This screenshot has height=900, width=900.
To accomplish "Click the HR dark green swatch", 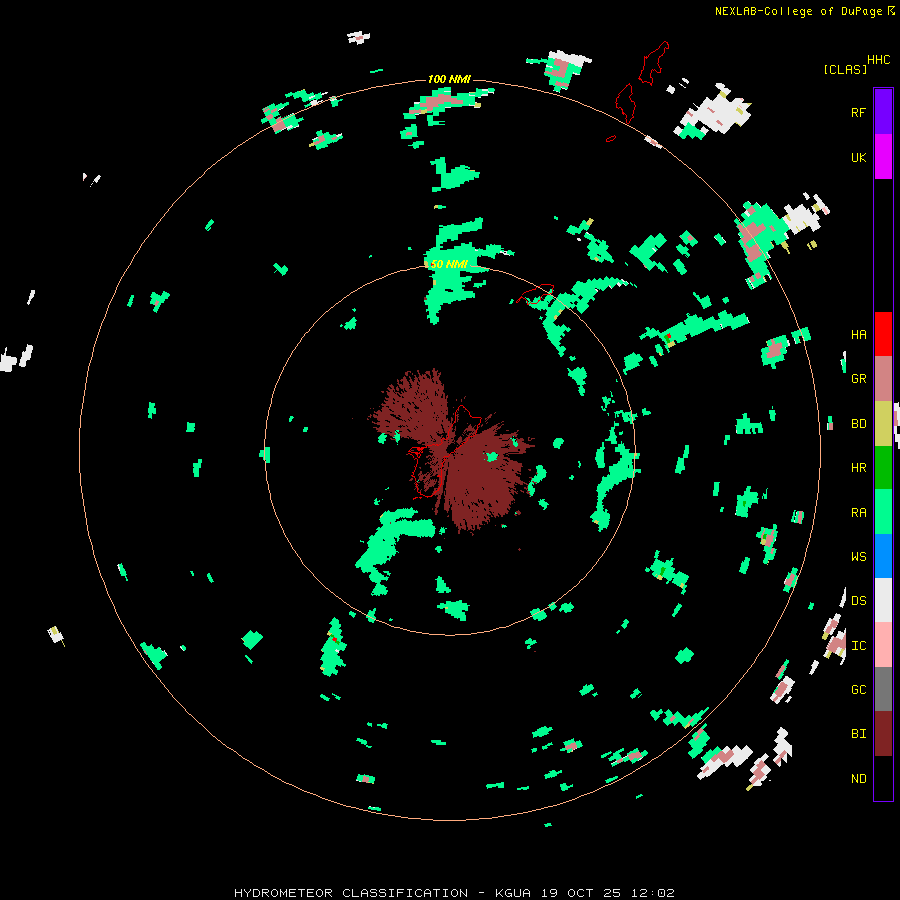I will click(883, 467).
